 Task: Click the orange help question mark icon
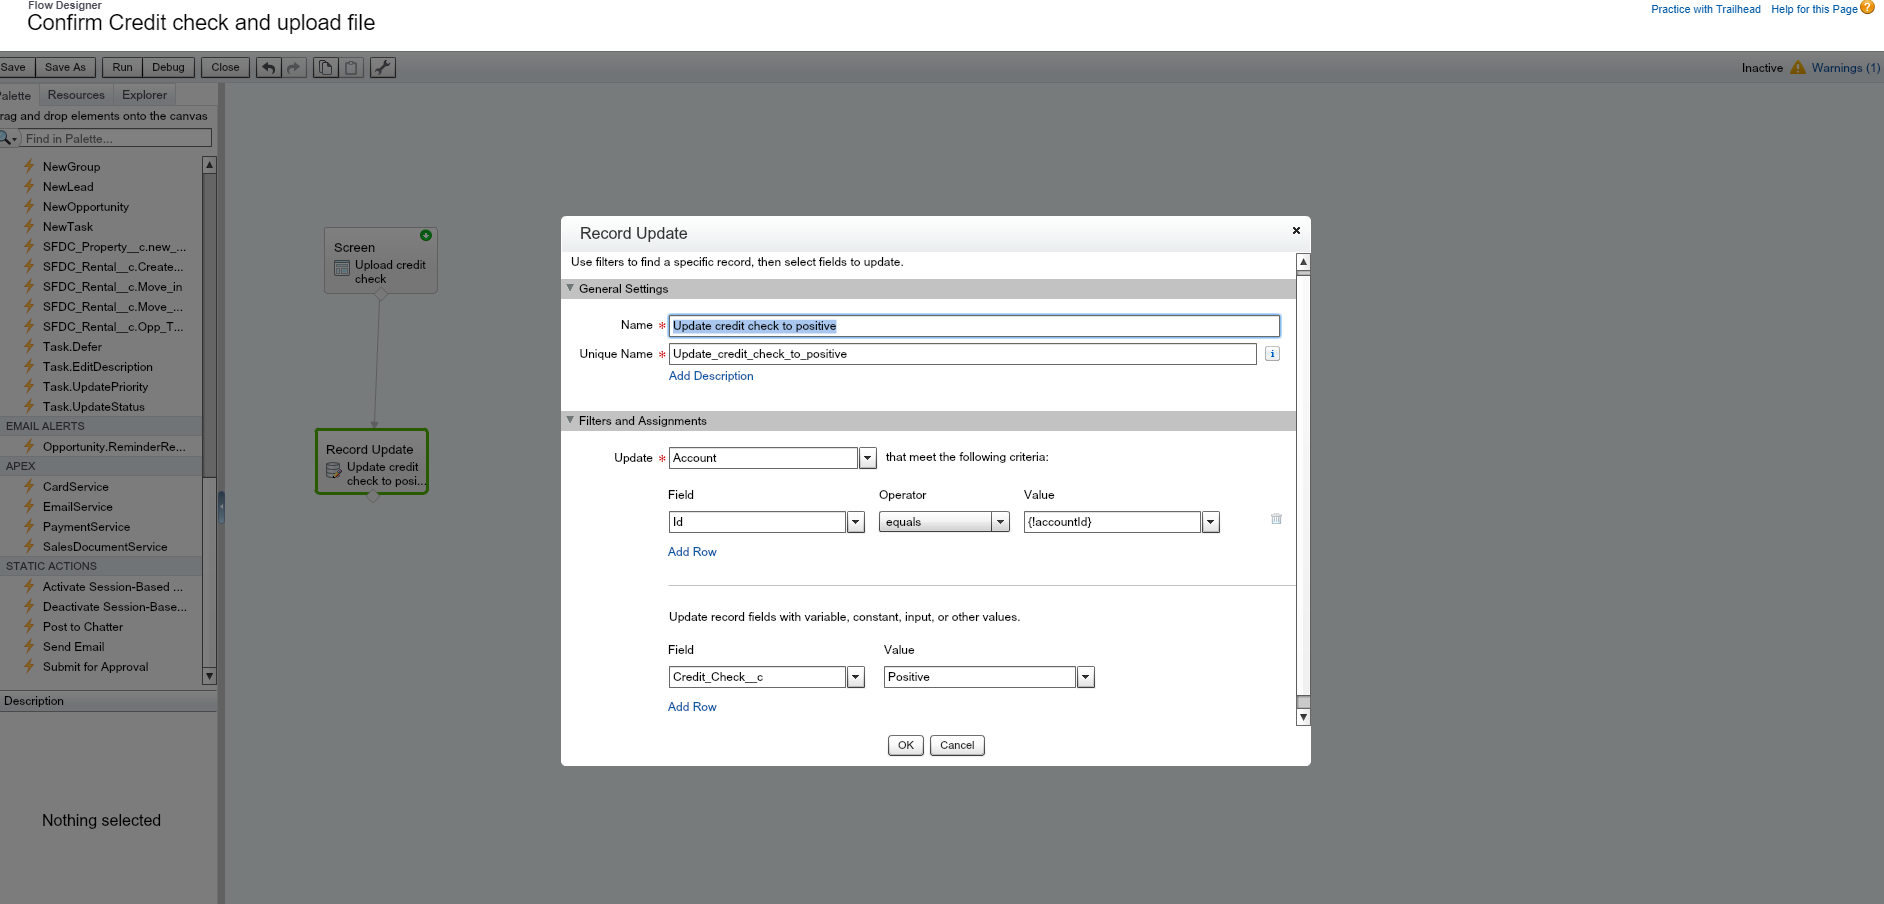click(1867, 7)
